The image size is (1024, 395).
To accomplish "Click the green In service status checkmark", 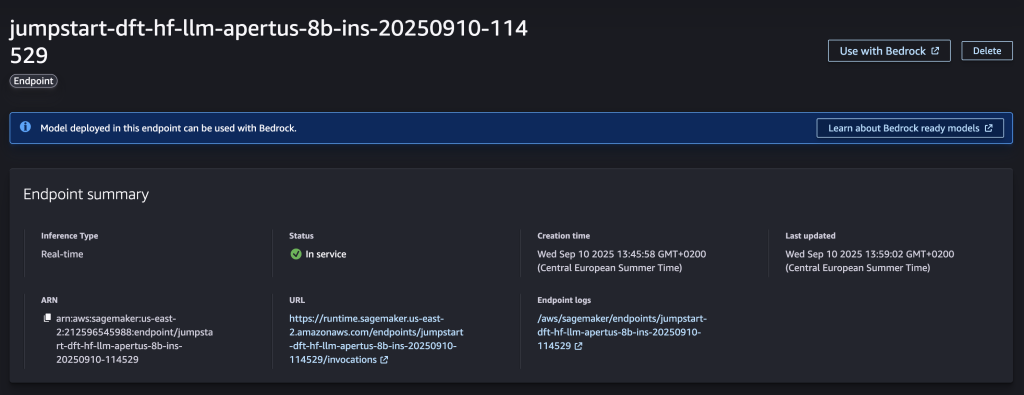I will tap(296, 254).
